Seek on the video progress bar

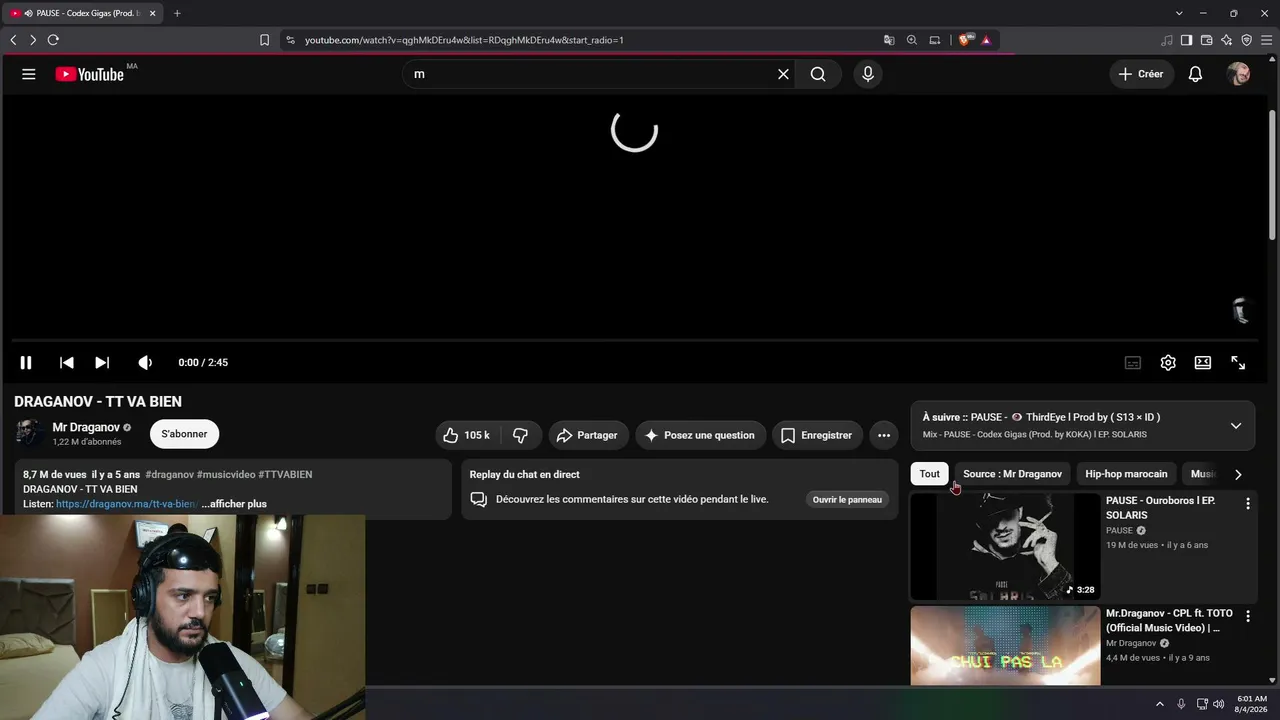(634, 340)
